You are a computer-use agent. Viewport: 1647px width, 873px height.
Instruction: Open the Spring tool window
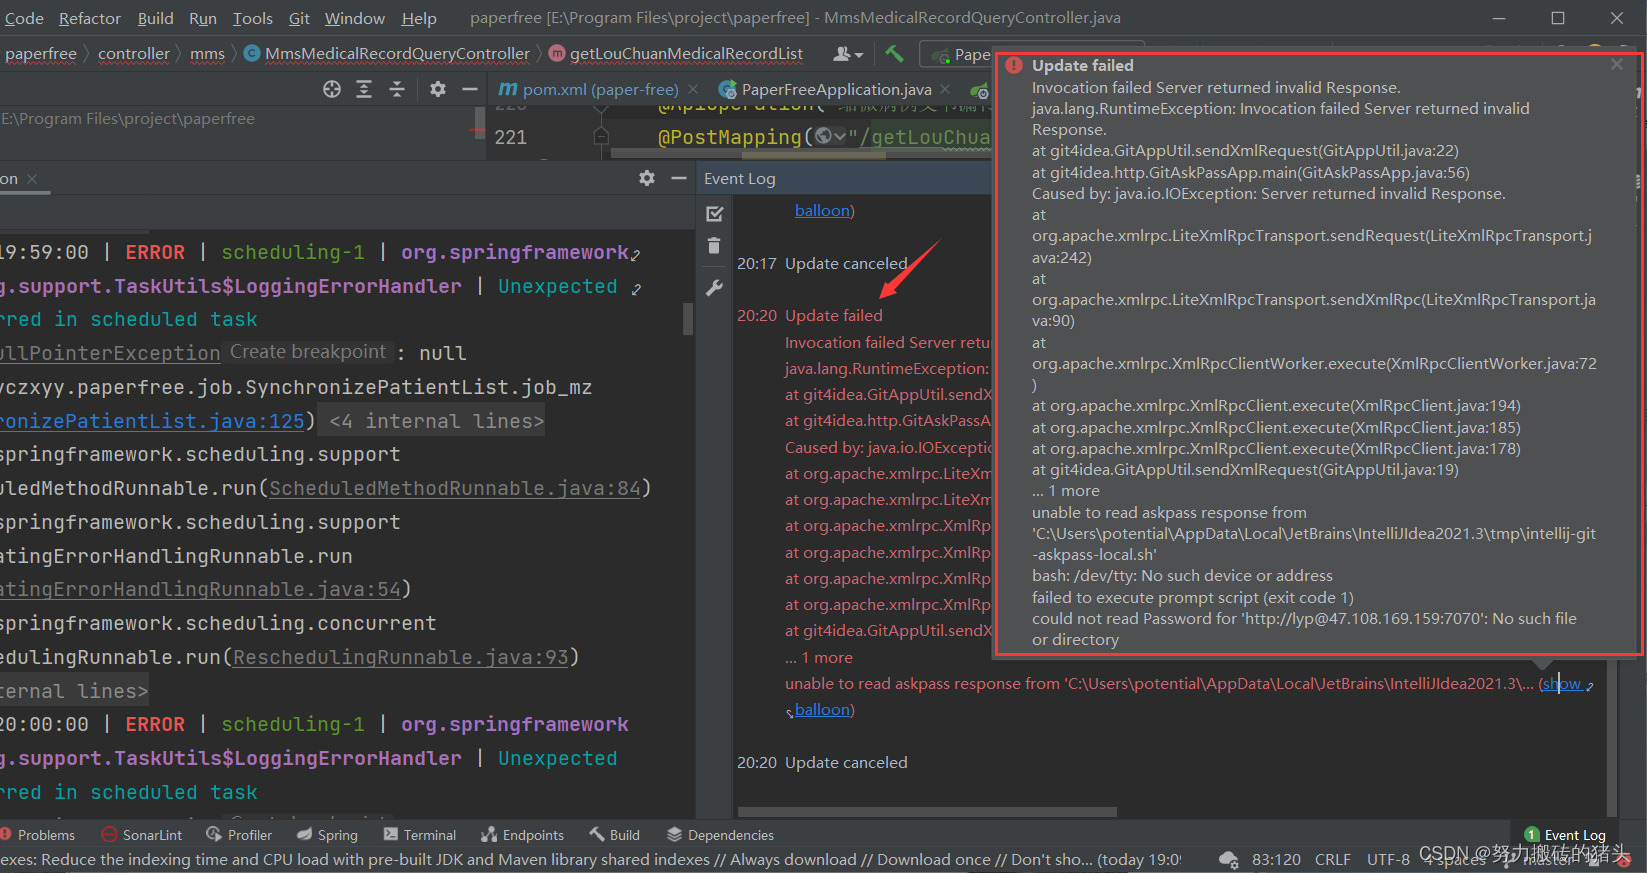point(327,835)
